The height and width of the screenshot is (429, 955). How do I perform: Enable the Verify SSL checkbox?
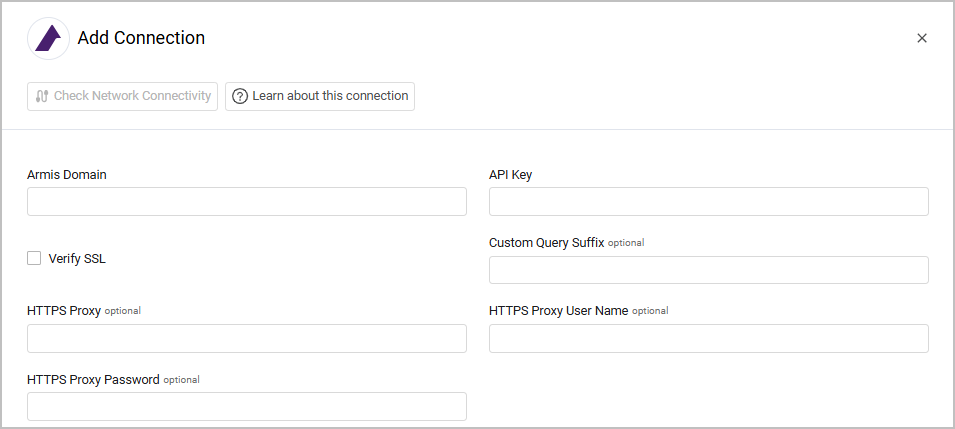35,258
